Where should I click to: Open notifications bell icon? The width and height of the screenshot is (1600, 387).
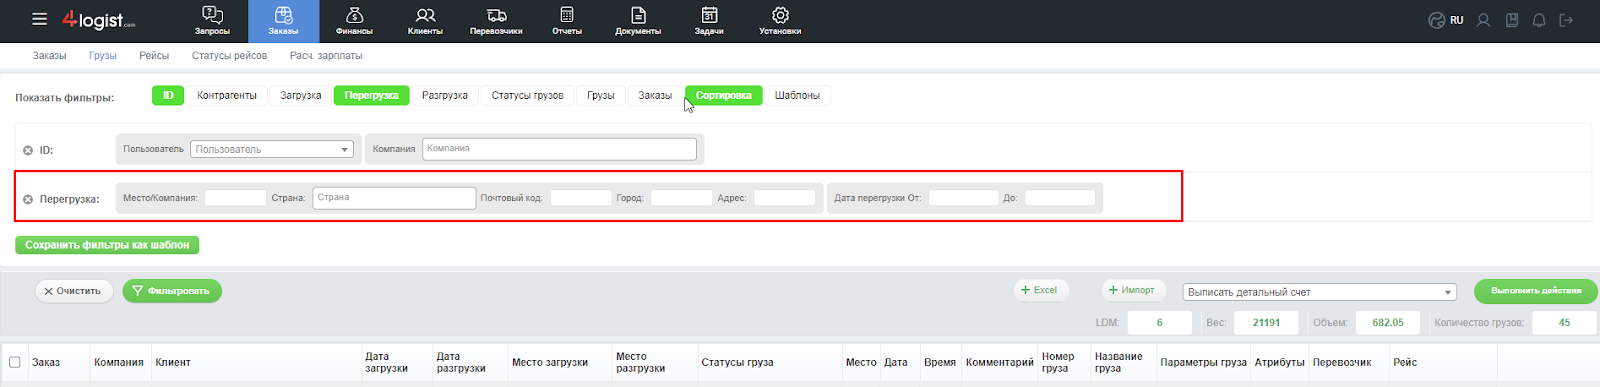pyautogui.click(x=1539, y=20)
